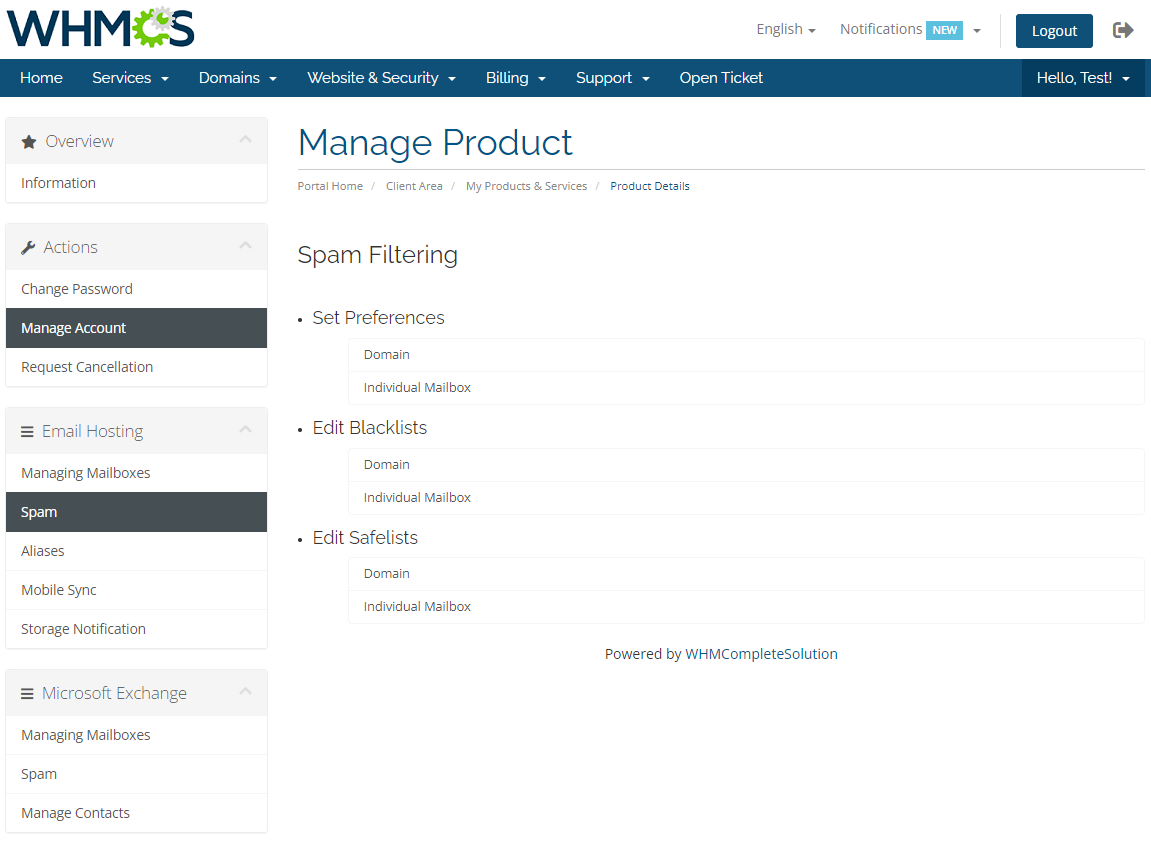Click the Email Hosting heading text

[92, 431]
